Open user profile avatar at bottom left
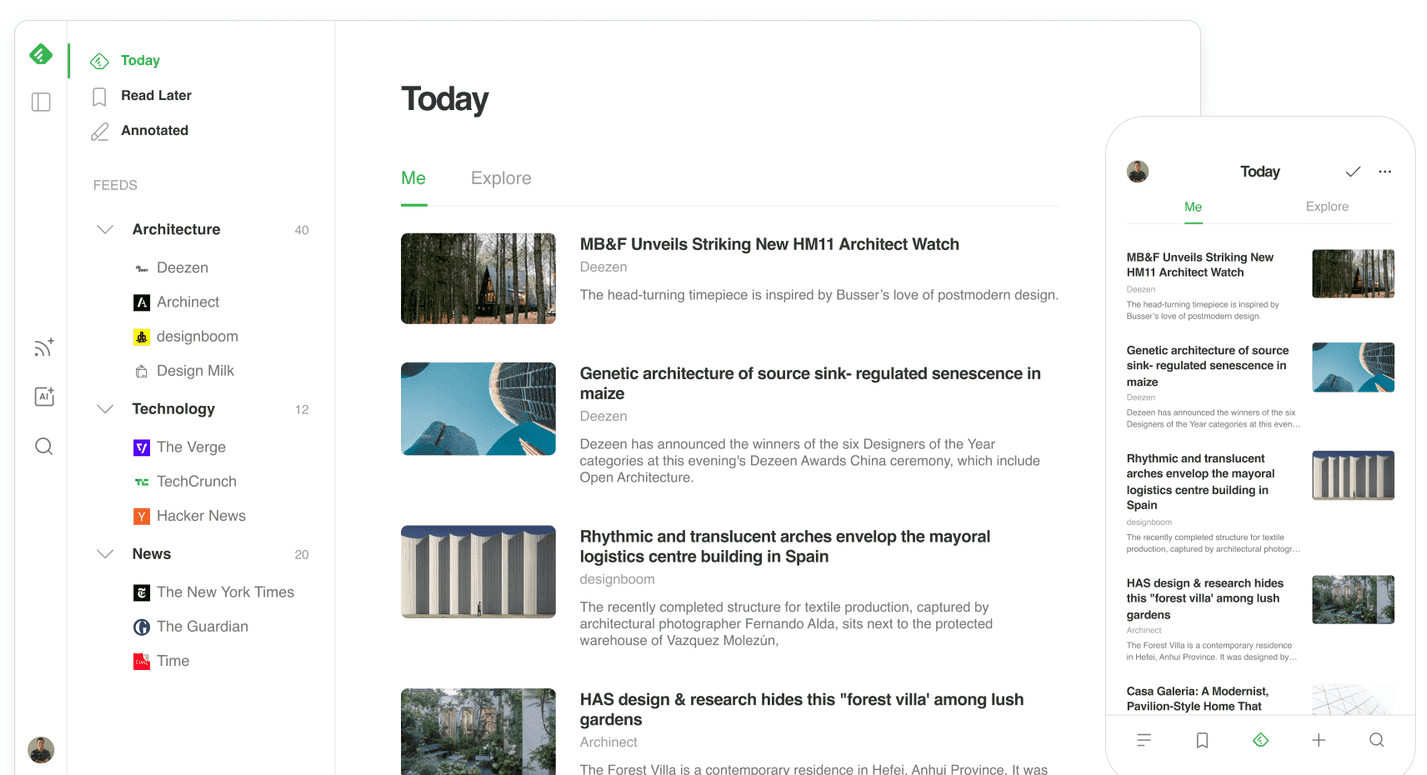Viewport: 1427px width, 775px height. coord(41,749)
